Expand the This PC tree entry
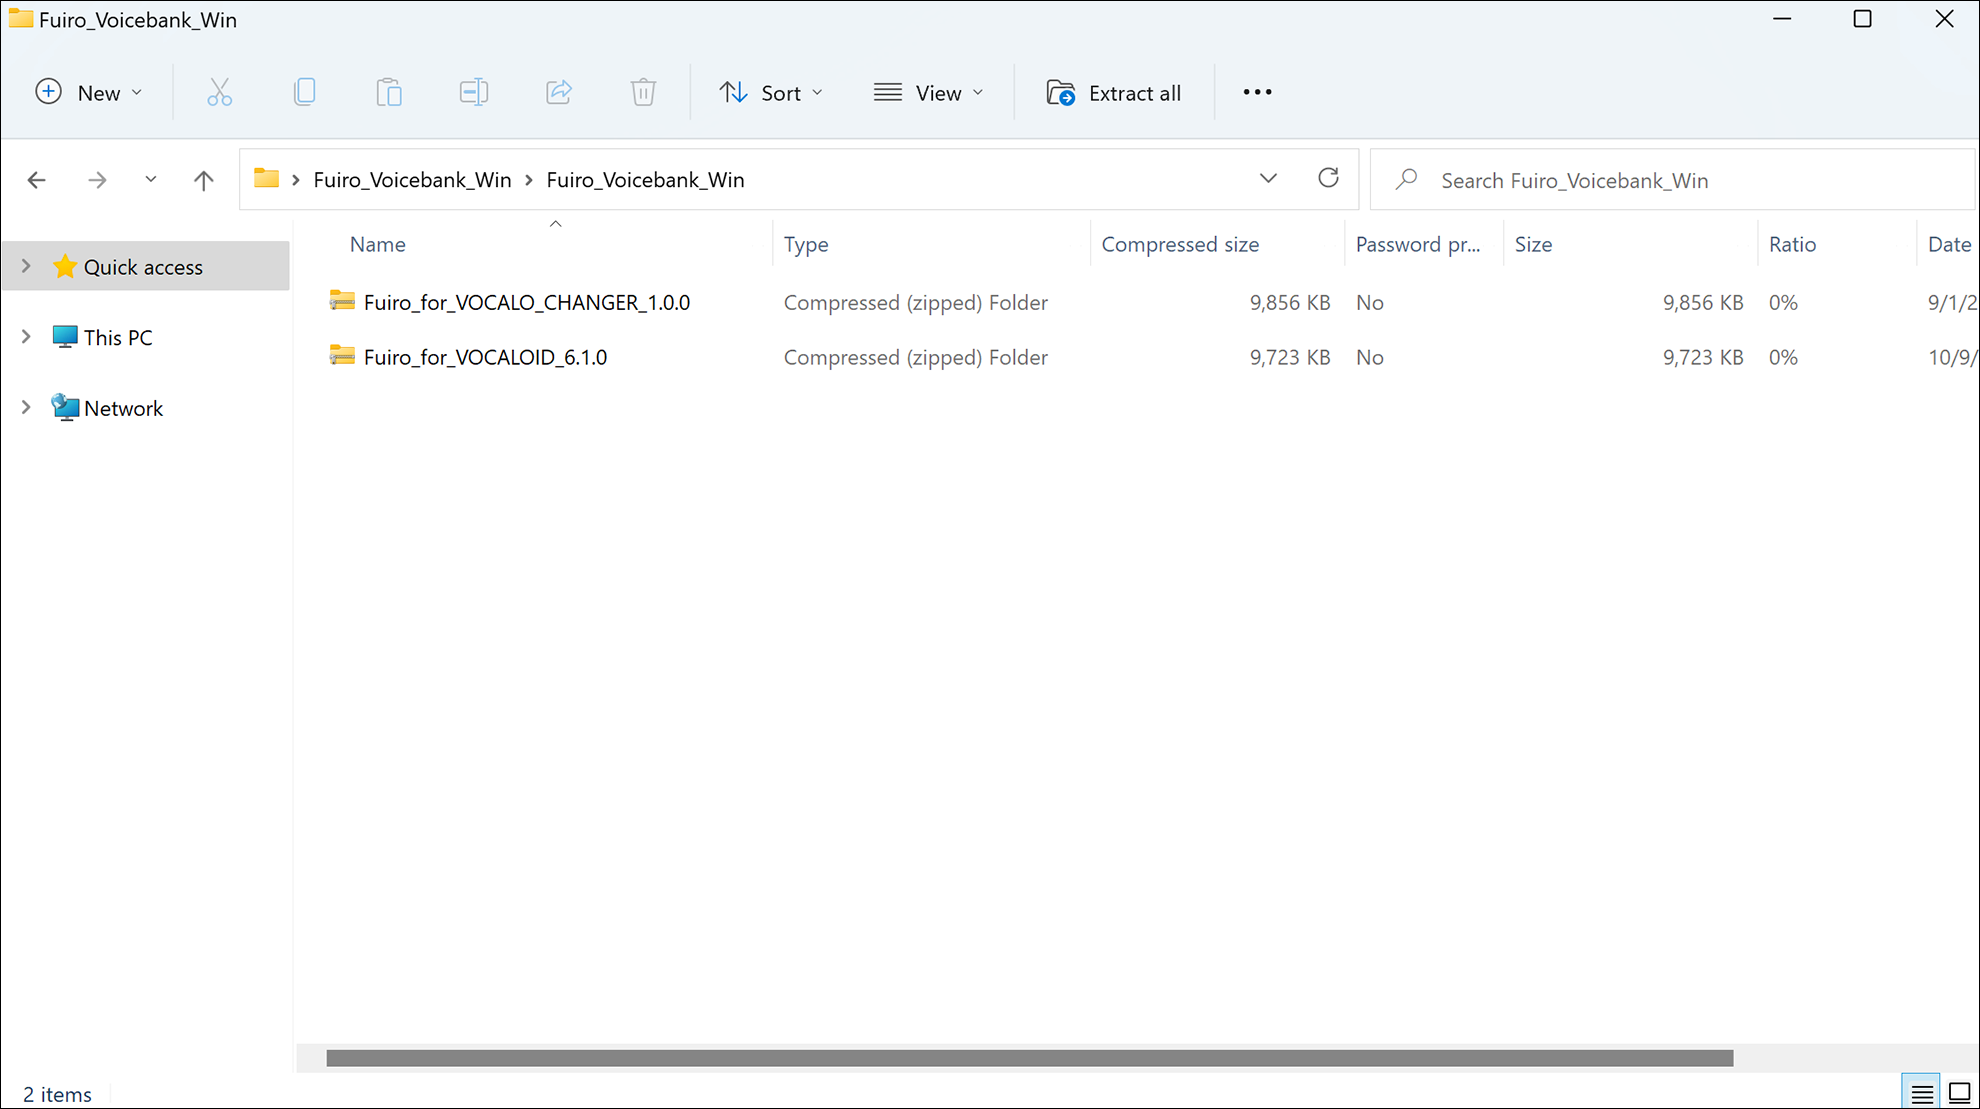1980x1109 pixels. point(26,337)
